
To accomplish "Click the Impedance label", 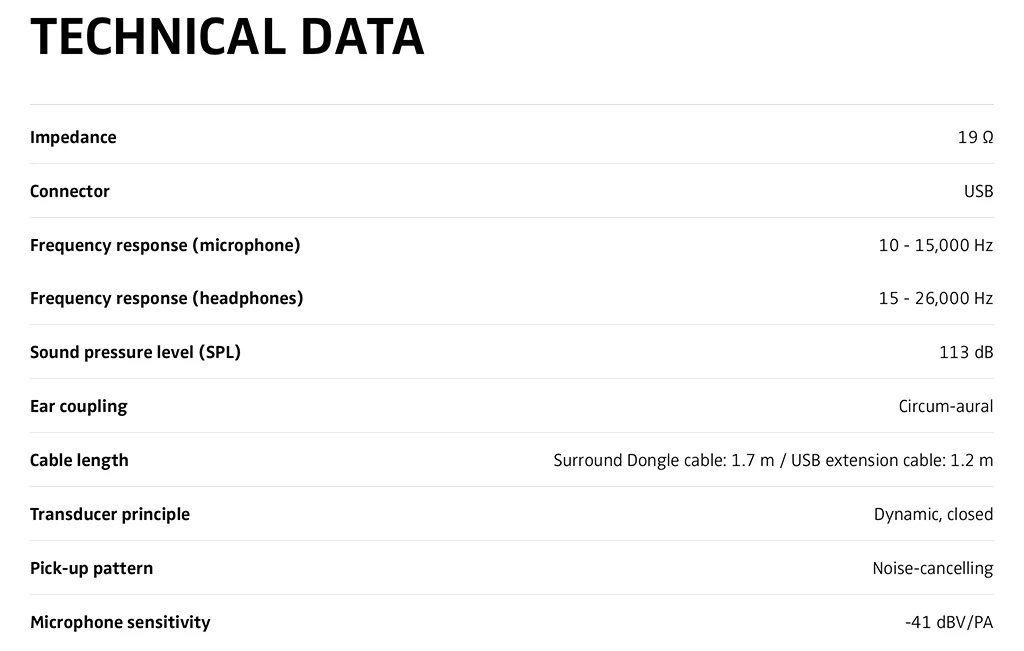I will [x=73, y=137].
